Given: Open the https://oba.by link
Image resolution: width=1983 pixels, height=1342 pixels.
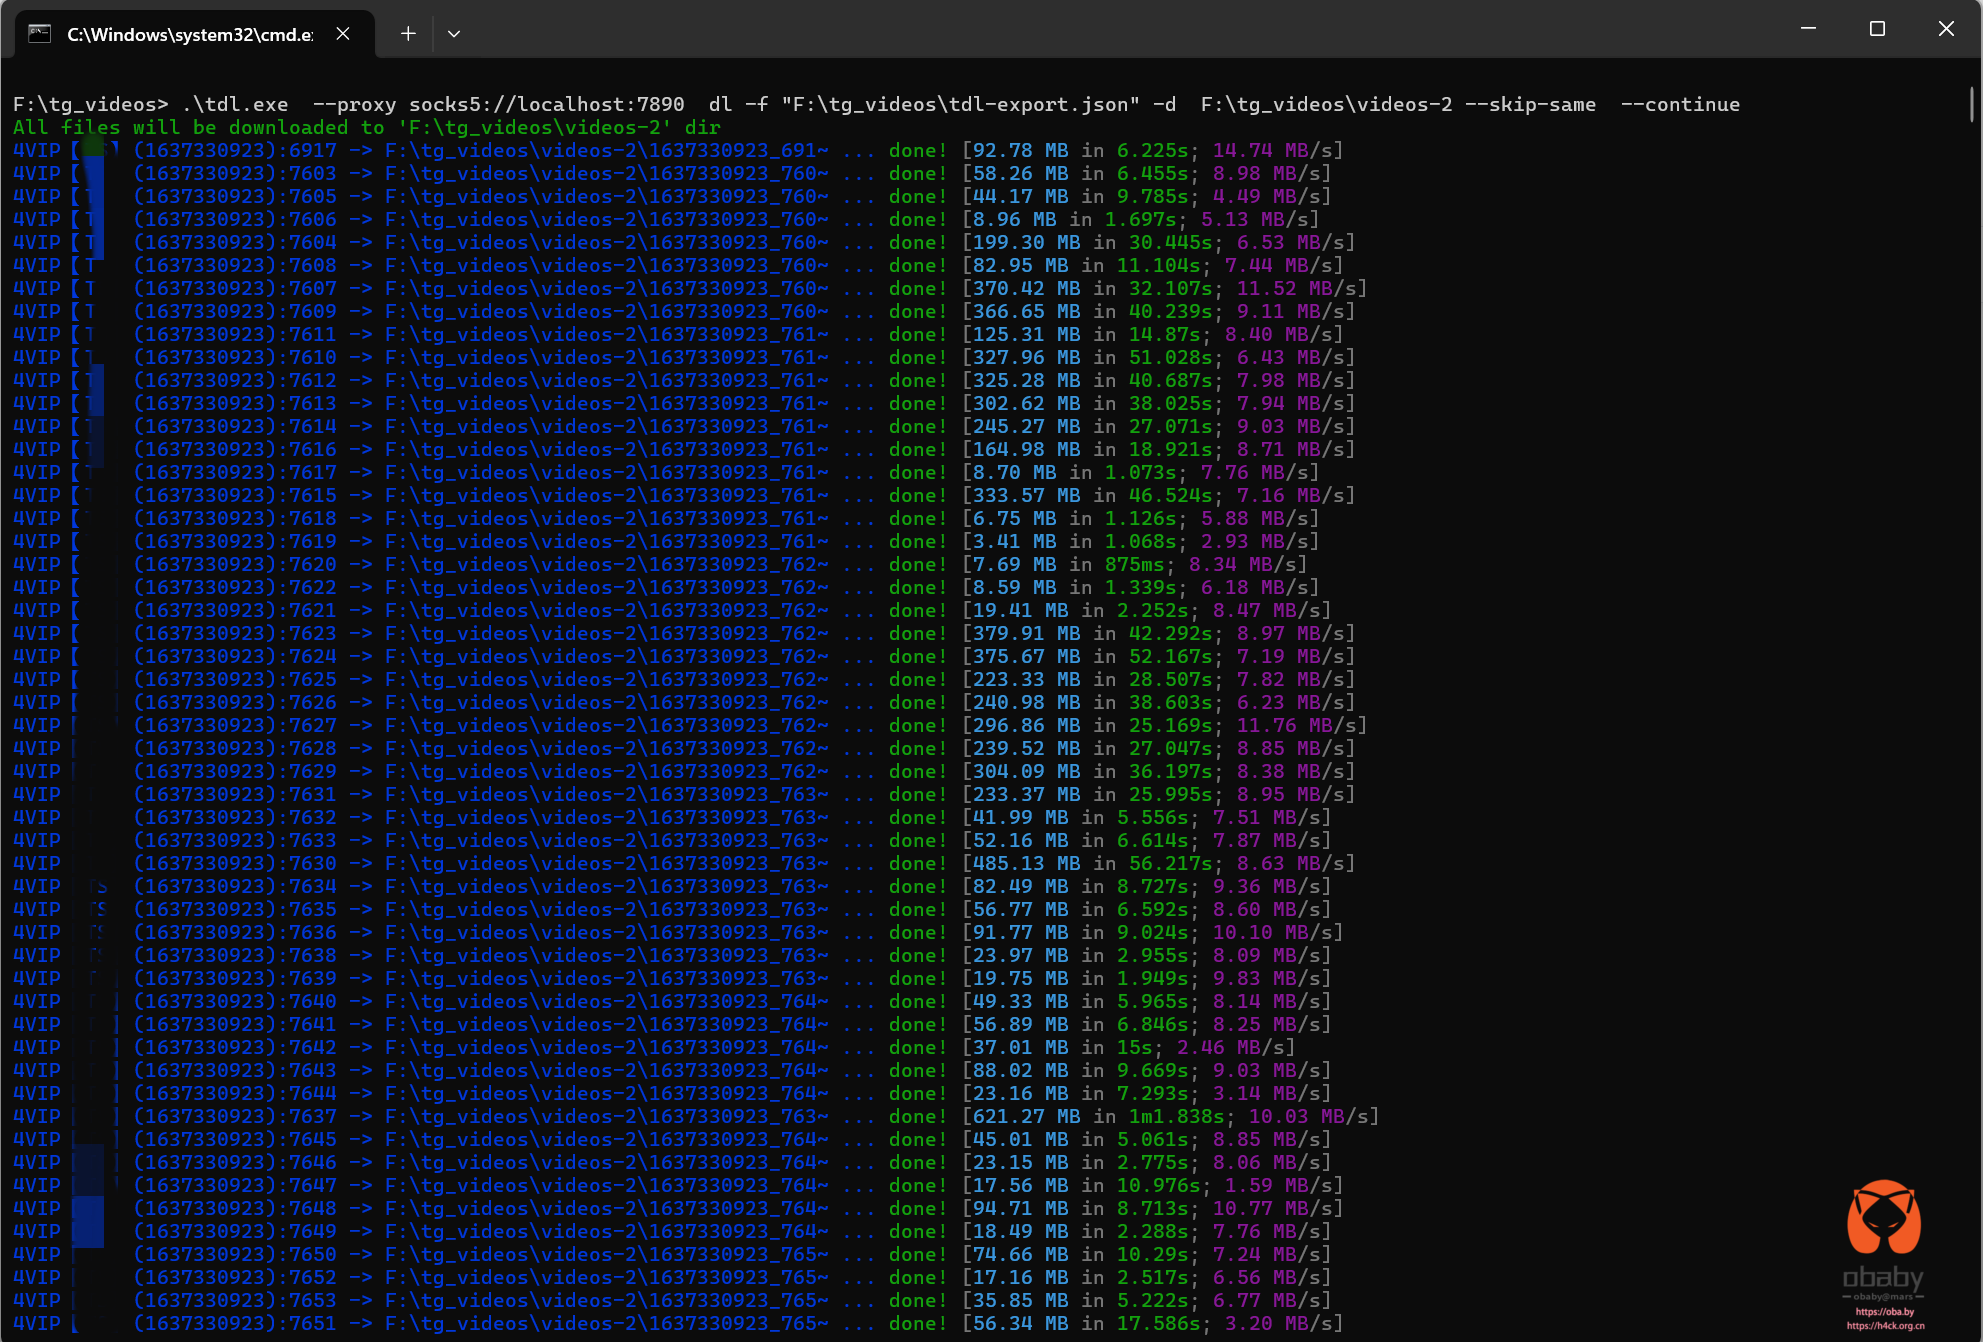Looking at the screenshot, I should pos(1884,1312).
